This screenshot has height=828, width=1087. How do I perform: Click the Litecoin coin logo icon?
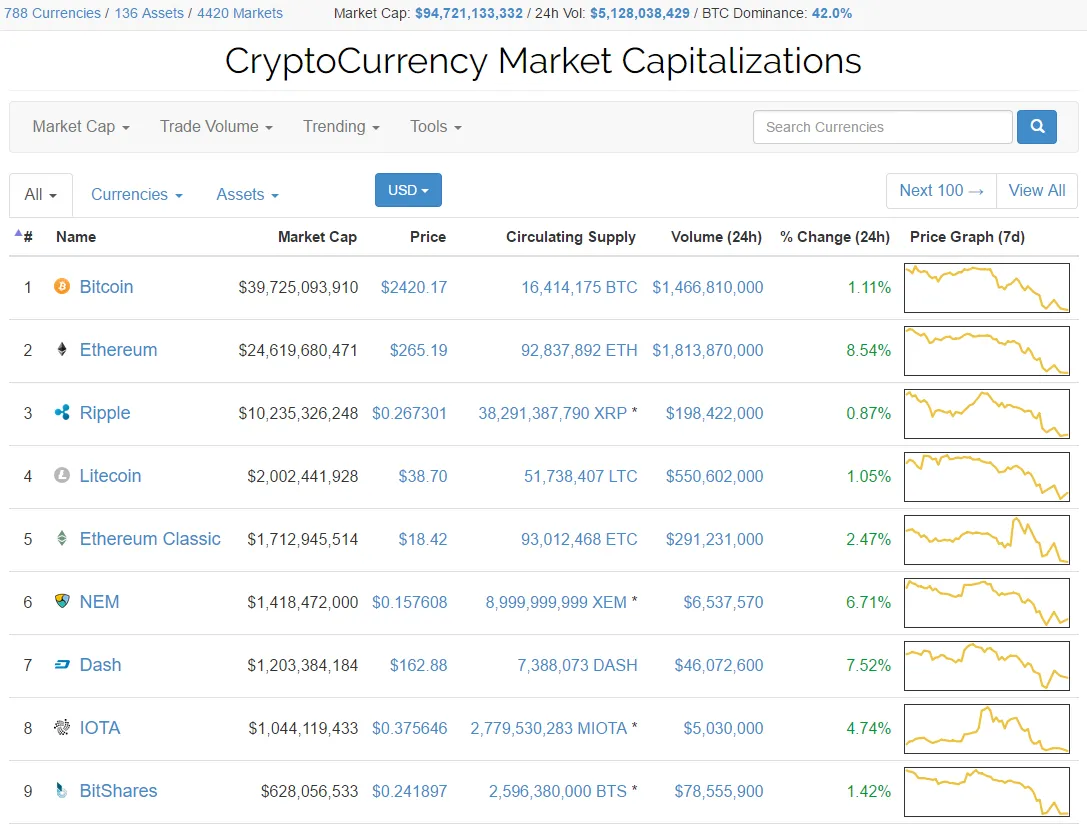click(x=62, y=476)
